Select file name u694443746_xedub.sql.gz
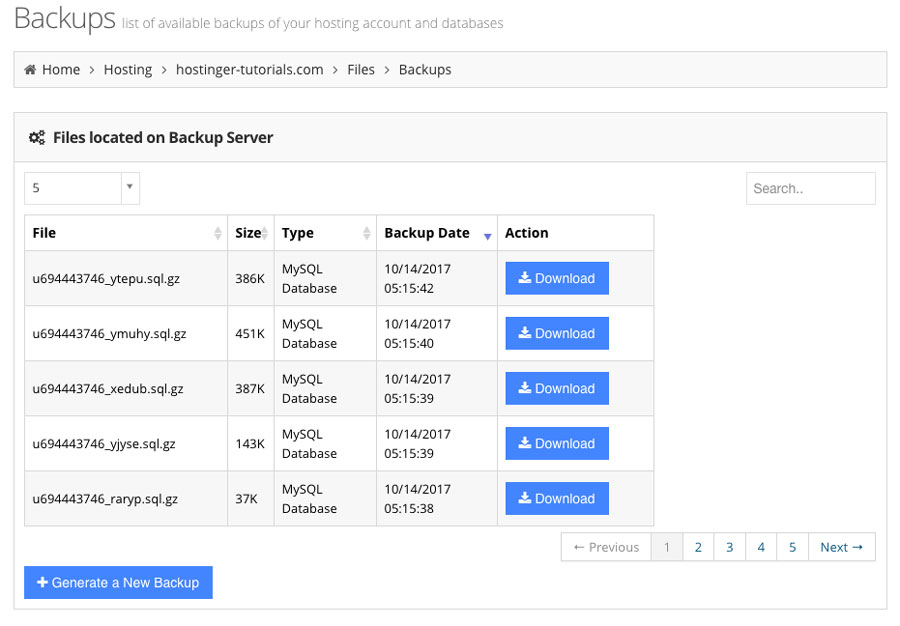The width and height of the screenshot is (900, 626). click(x=108, y=389)
